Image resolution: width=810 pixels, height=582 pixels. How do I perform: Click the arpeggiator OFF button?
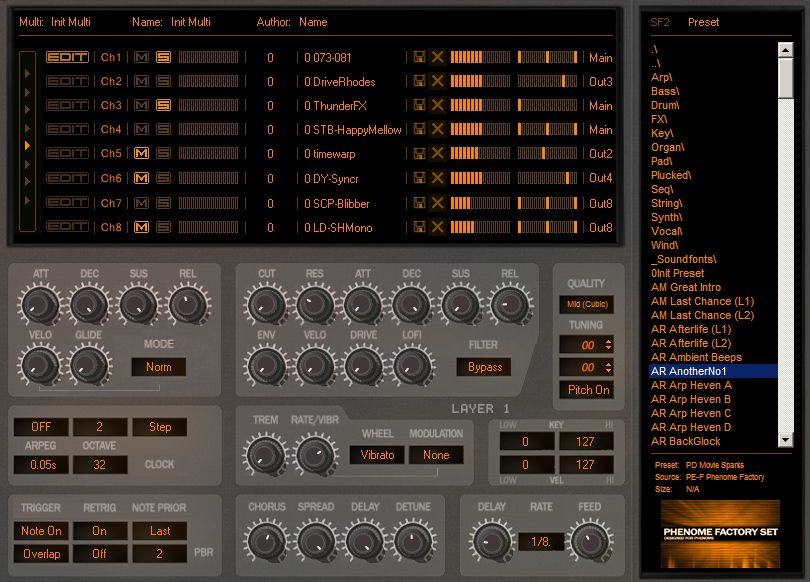coord(41,427)
